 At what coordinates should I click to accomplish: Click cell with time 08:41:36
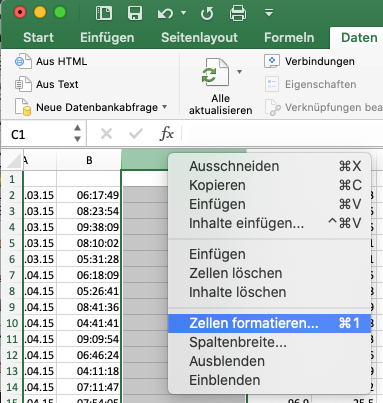point(89,307)
